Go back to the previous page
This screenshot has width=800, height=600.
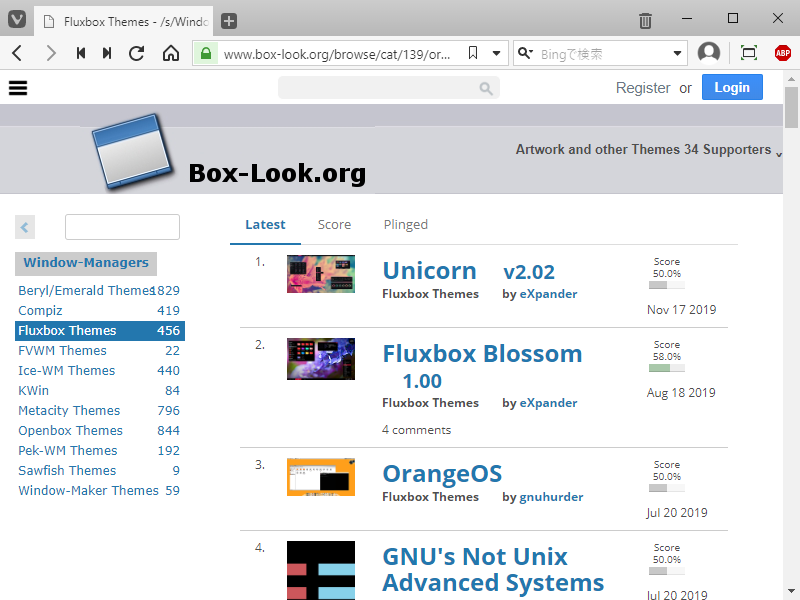[x=17, y=53]
